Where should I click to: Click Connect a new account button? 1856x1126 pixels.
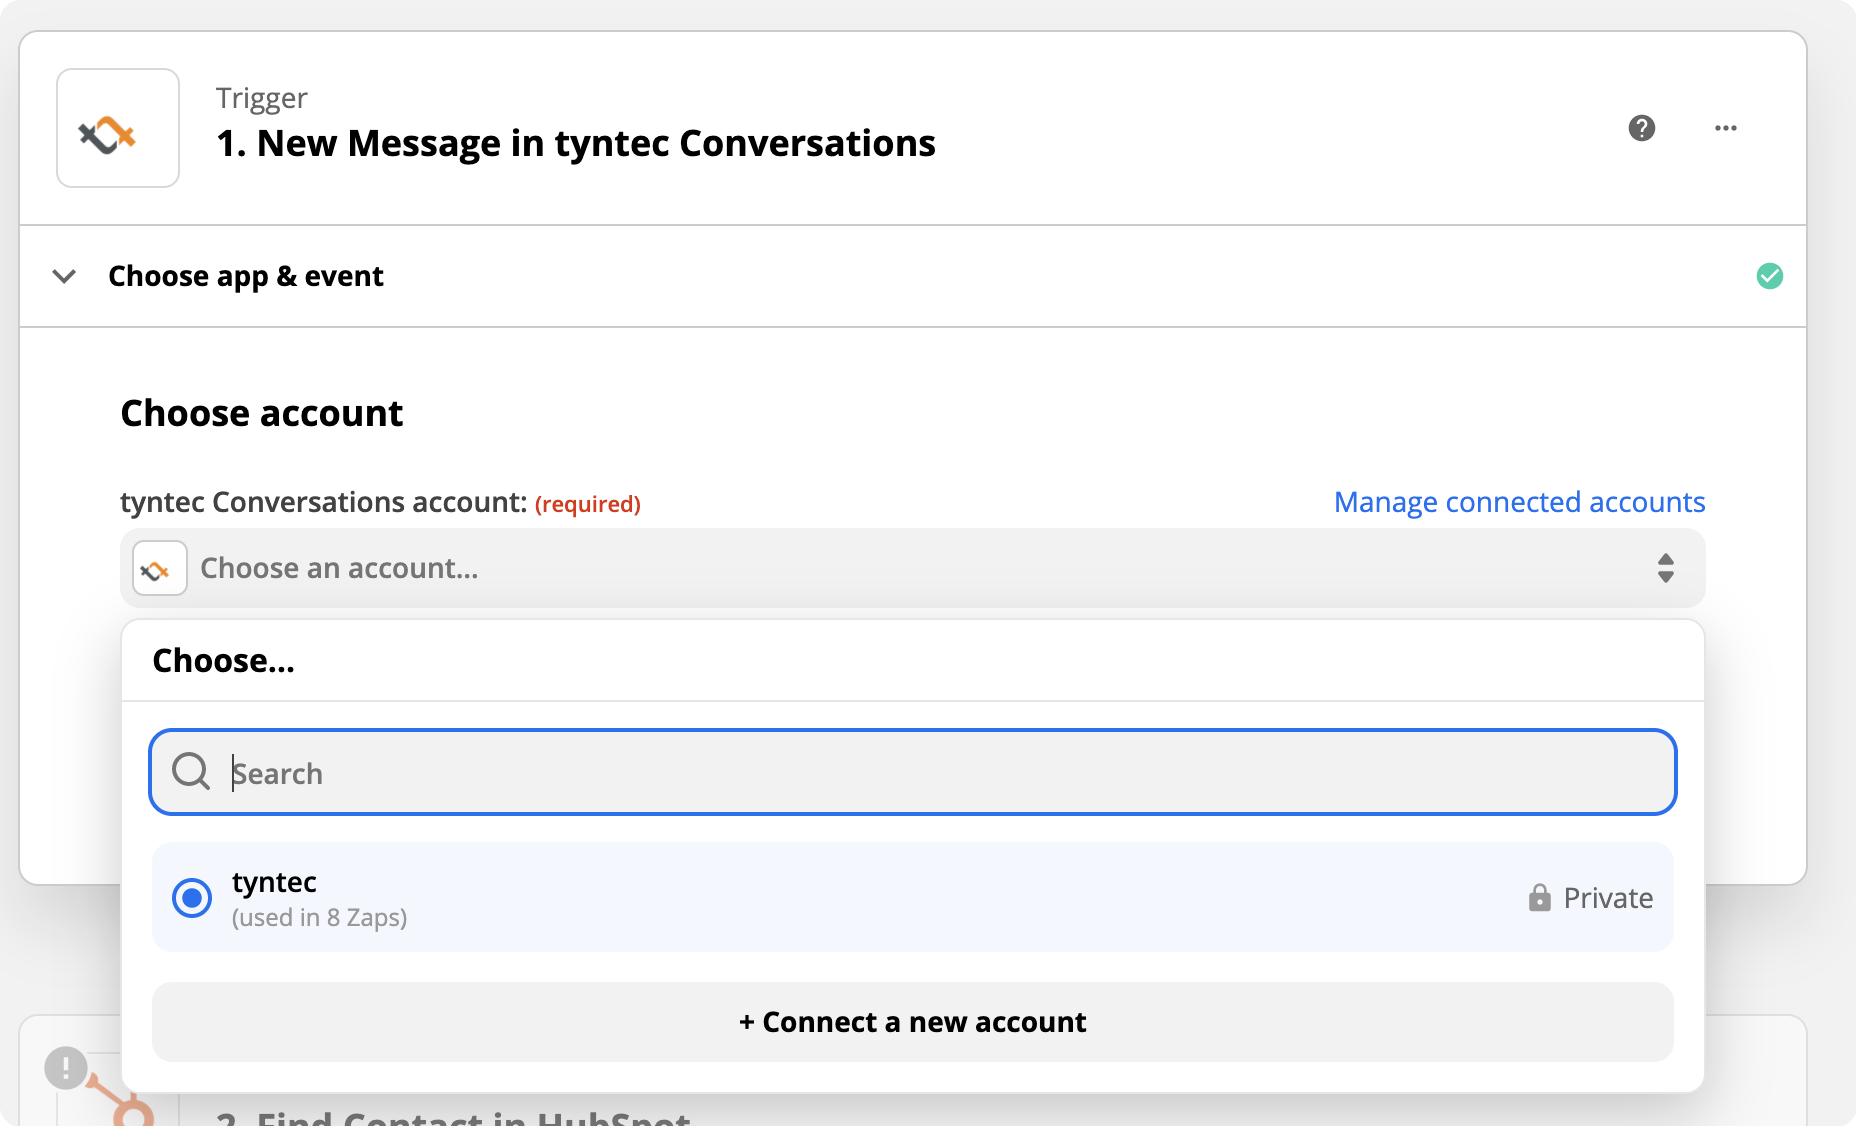click(912, 1022)
